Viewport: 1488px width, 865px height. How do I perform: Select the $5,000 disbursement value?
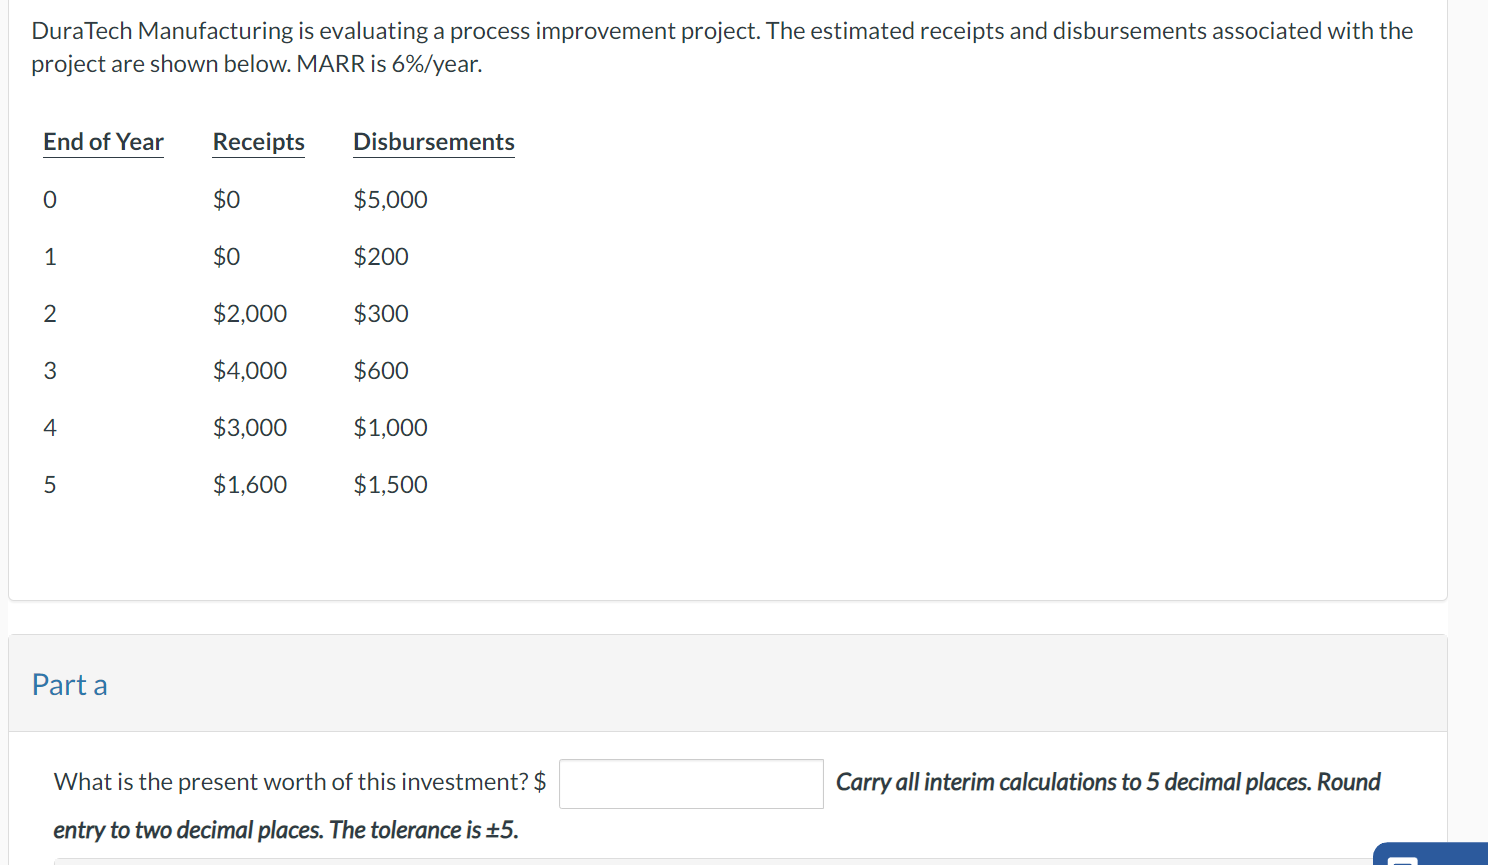(x=390, y=199)
